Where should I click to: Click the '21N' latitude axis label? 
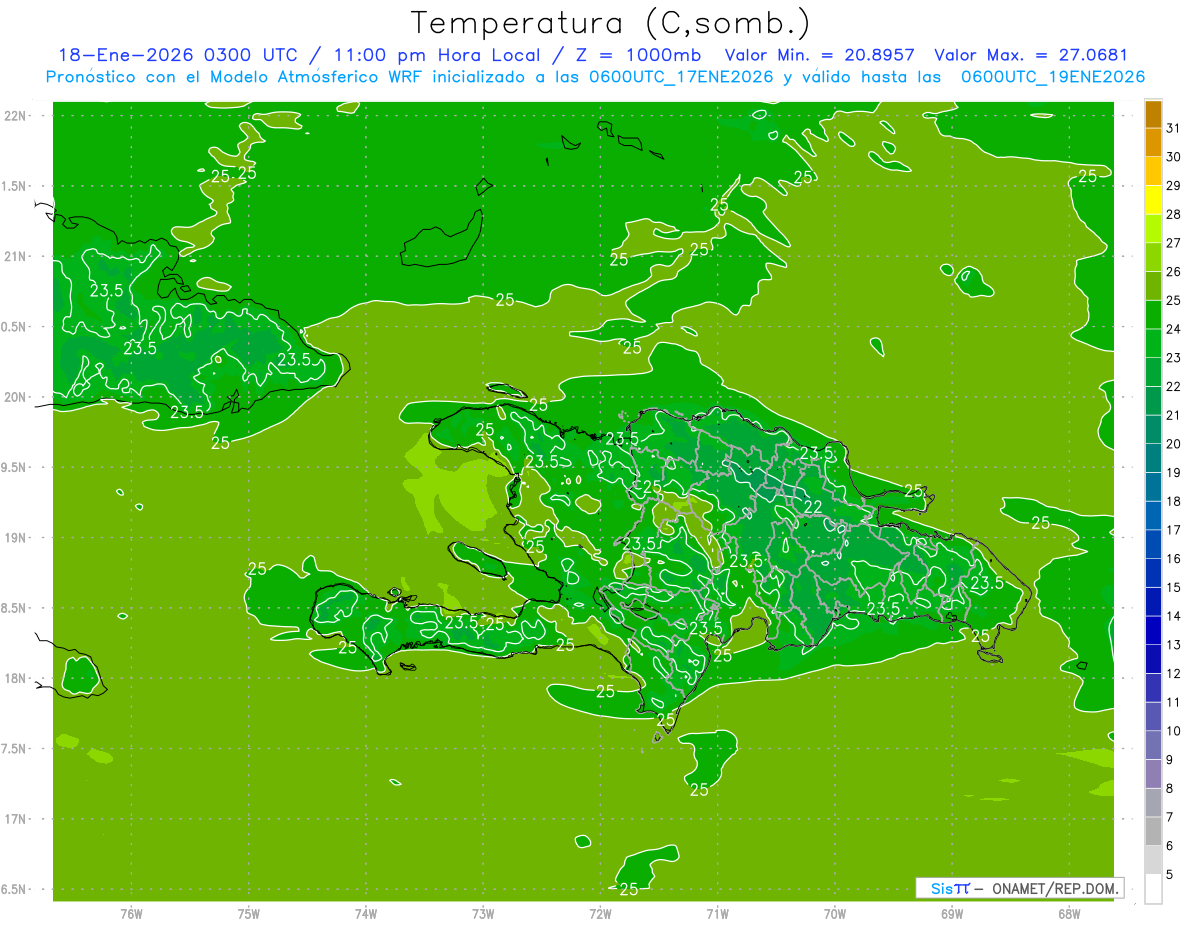(15, 257)
